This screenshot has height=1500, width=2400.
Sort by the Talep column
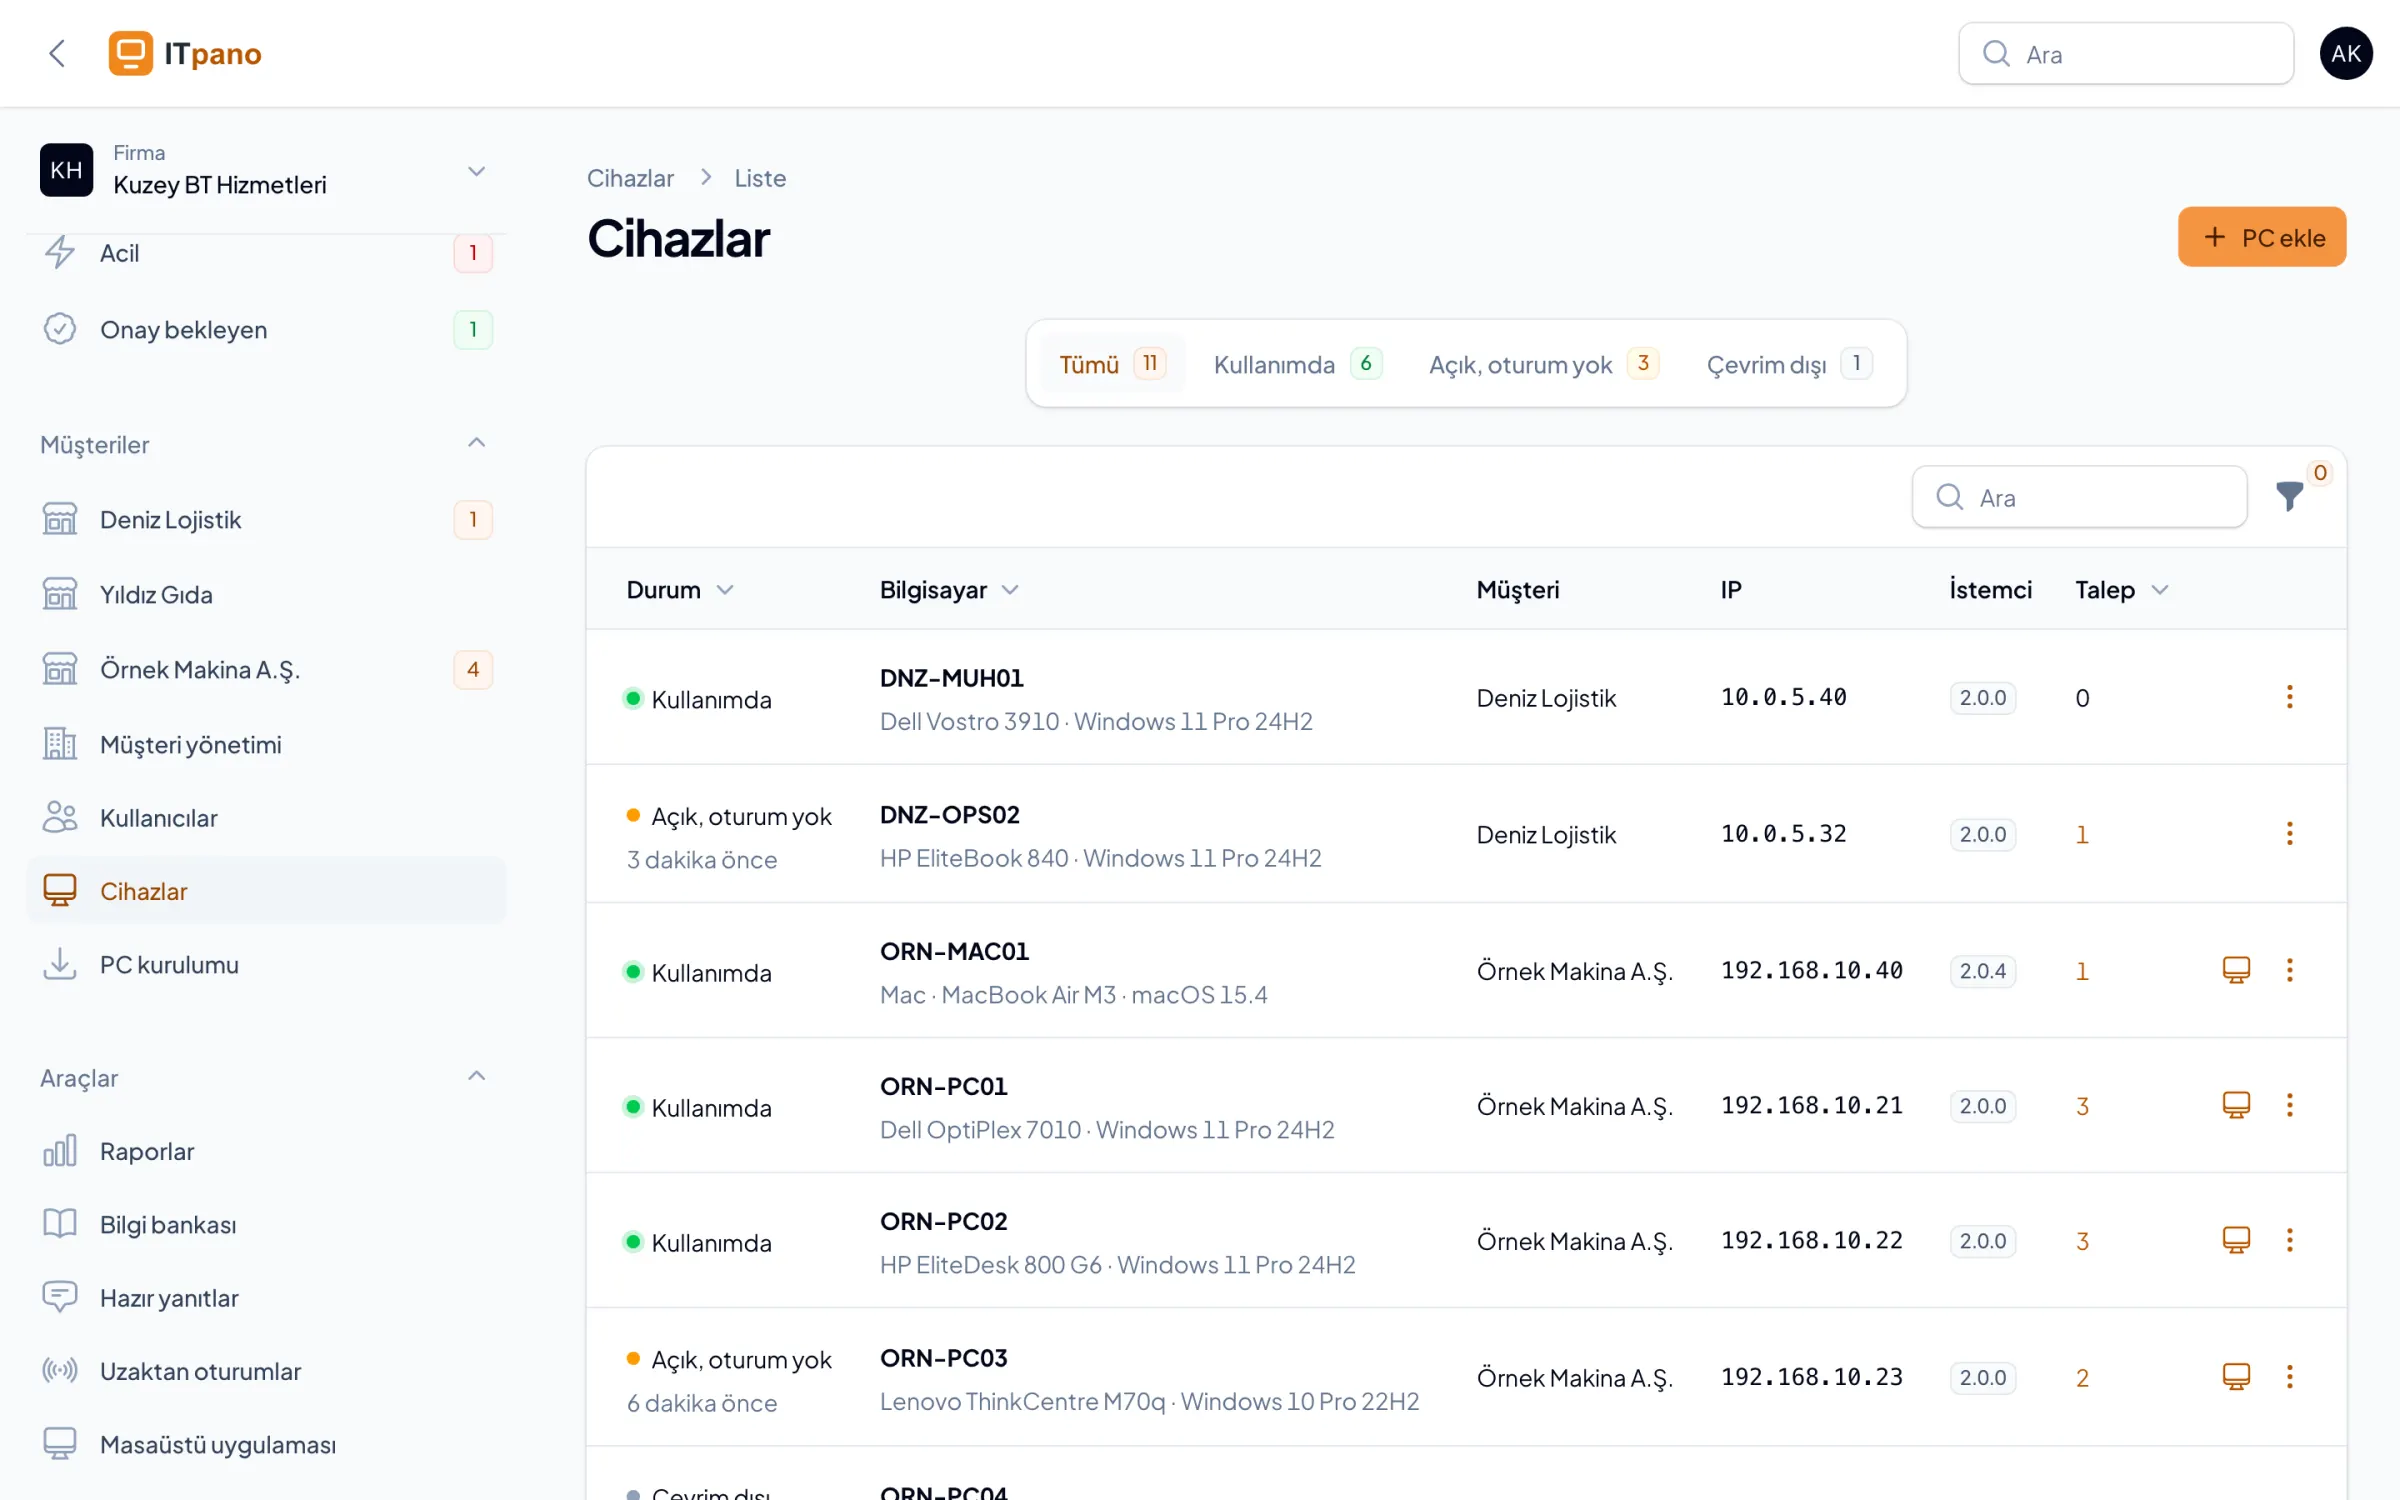pos(2121,590)
